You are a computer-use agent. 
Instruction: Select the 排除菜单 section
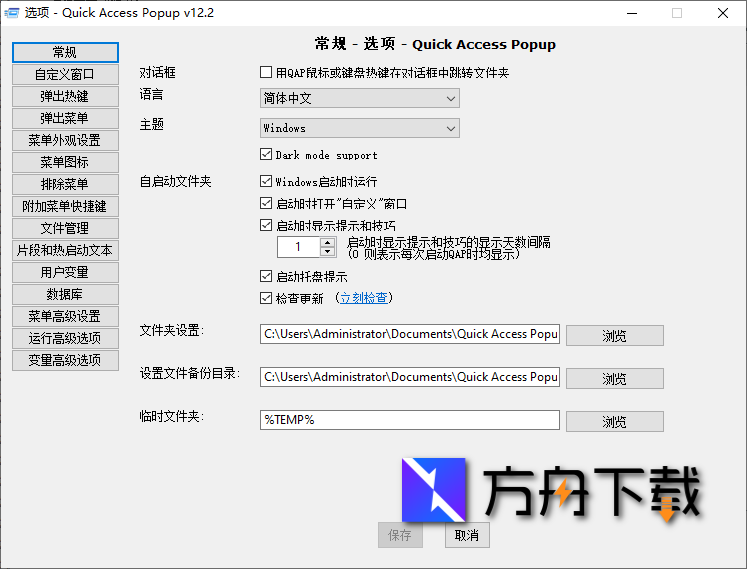(65, 184)
